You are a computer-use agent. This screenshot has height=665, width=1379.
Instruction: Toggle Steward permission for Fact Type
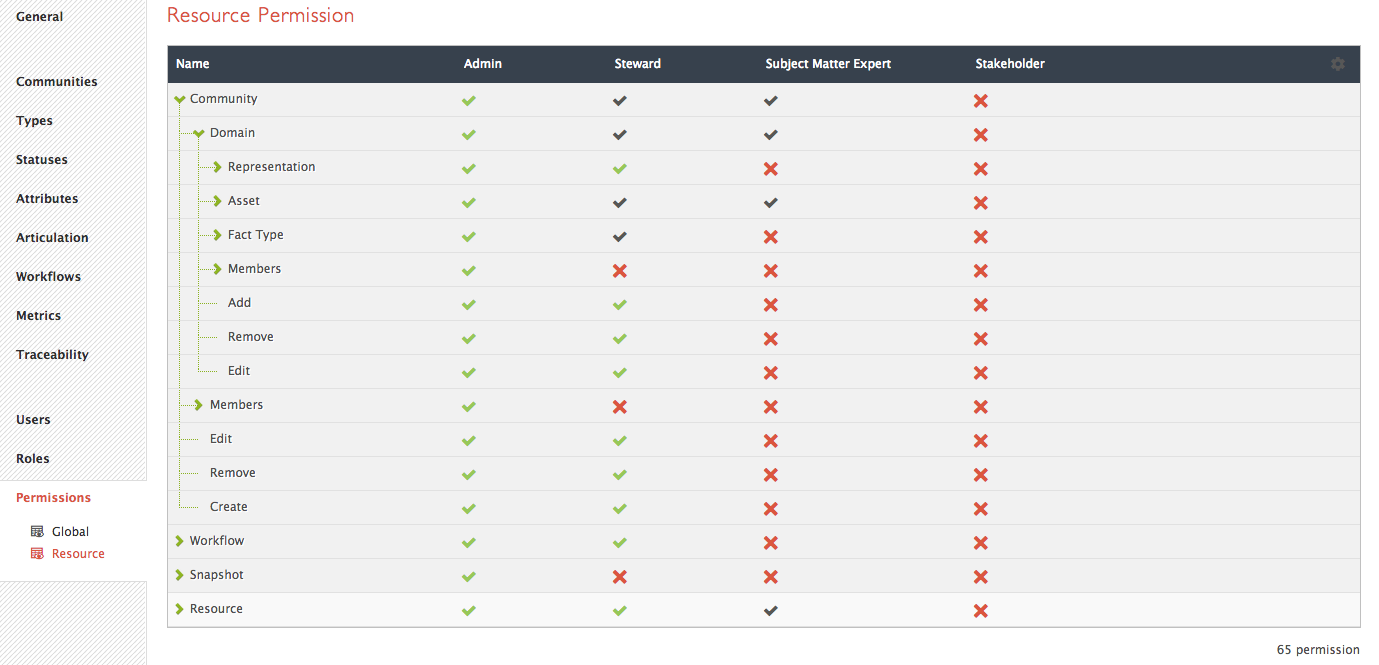pos(620,236)
